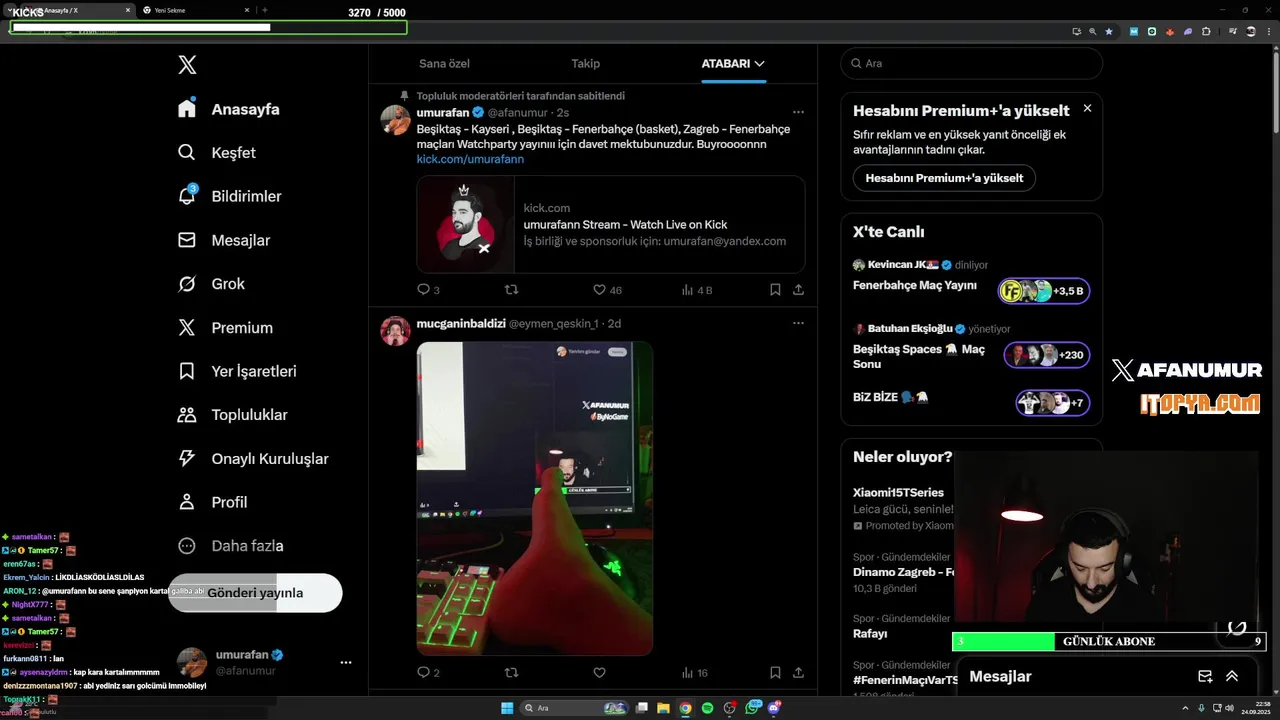Viewport: 1280px width, 720px height.
Task: Click Hesabını Premium+'a yükselt button
Action: point(944,178)
